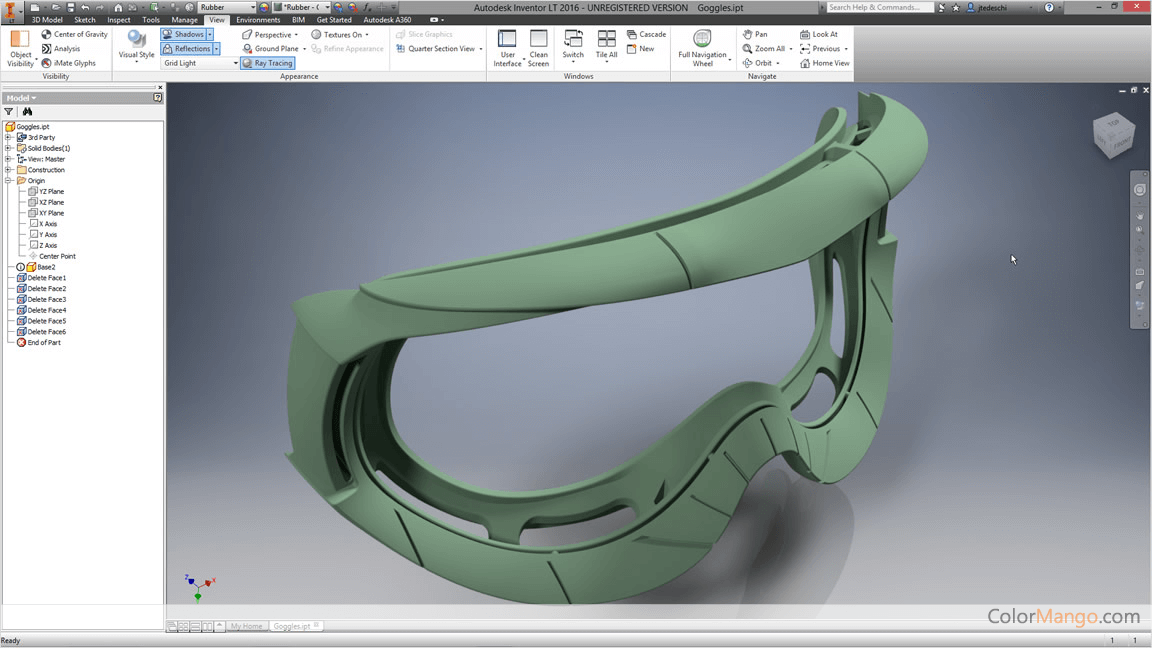Toggle Shadows off

click(x=183, y=34)
